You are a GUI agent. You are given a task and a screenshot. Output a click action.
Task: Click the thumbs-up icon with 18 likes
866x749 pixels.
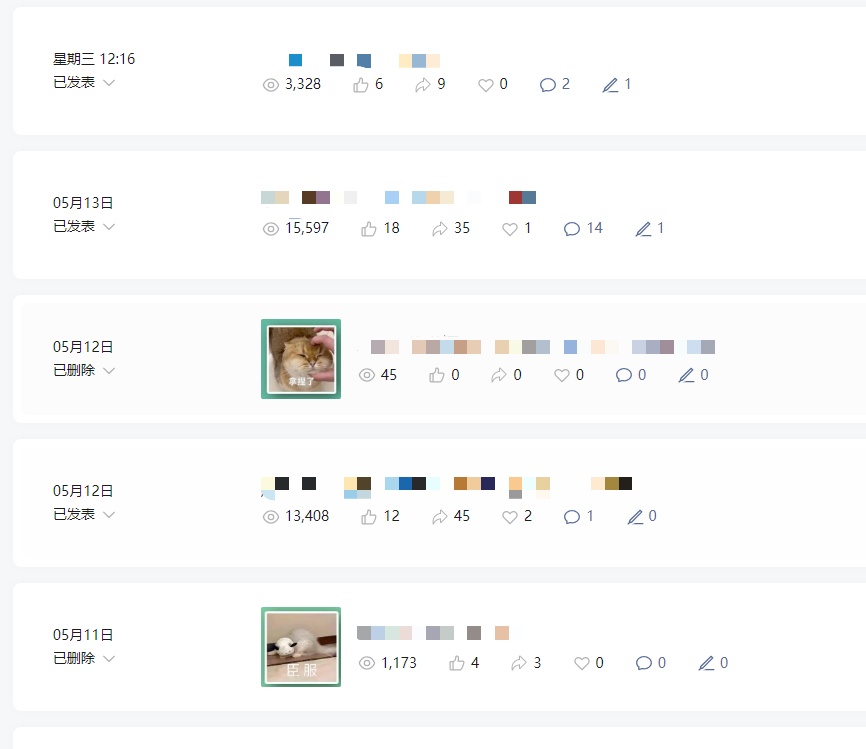[x=368, y=229]
